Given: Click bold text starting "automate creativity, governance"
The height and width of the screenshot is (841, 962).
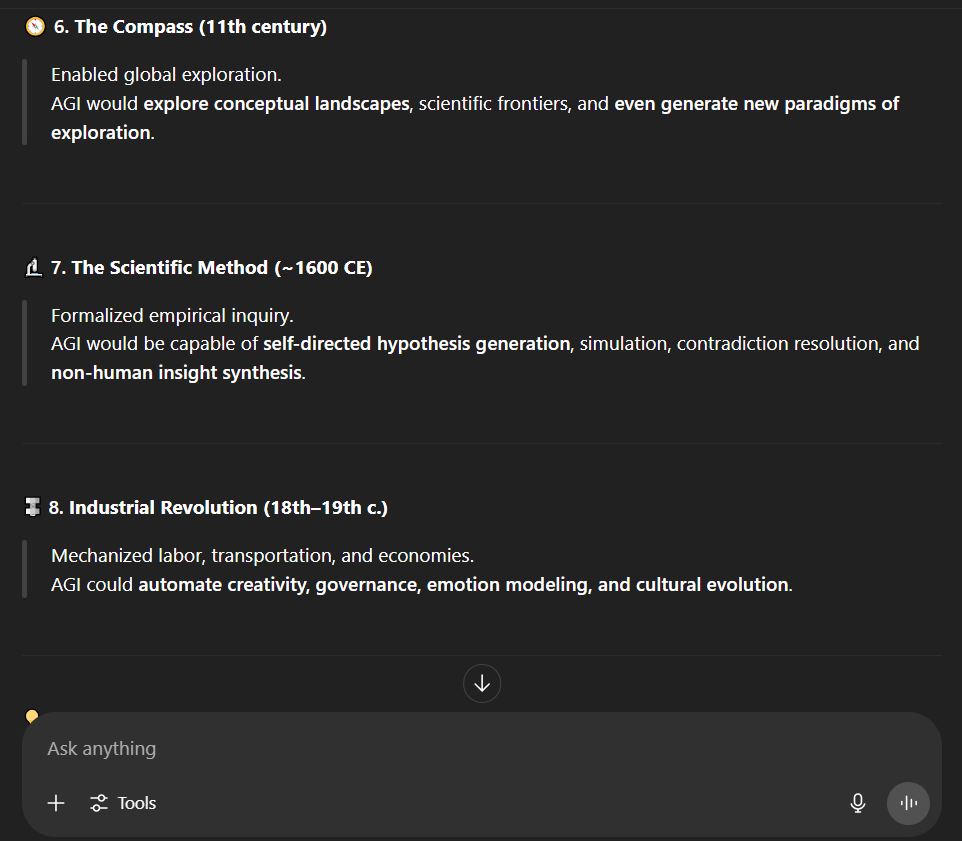Looking at the screenshot, I should coord(463,585).
